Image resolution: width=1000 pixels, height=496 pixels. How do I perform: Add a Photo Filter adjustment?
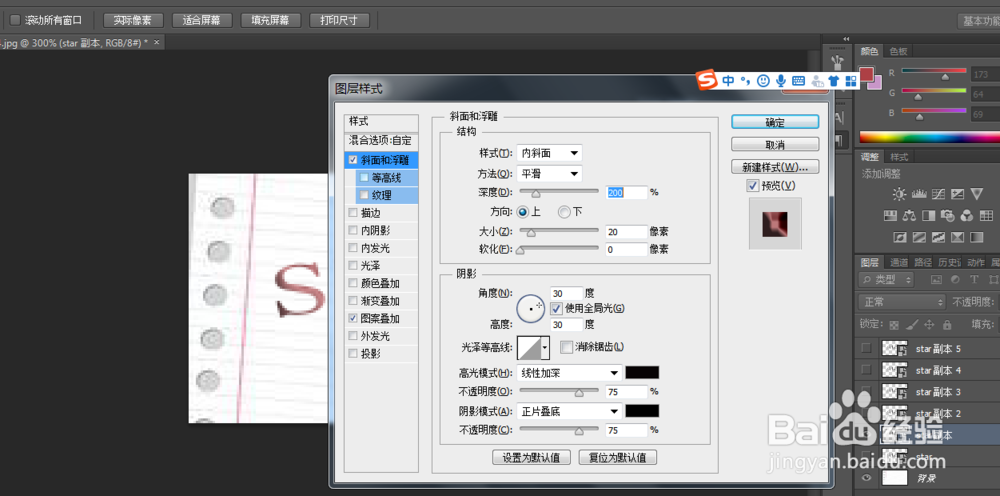pos(948,215)
